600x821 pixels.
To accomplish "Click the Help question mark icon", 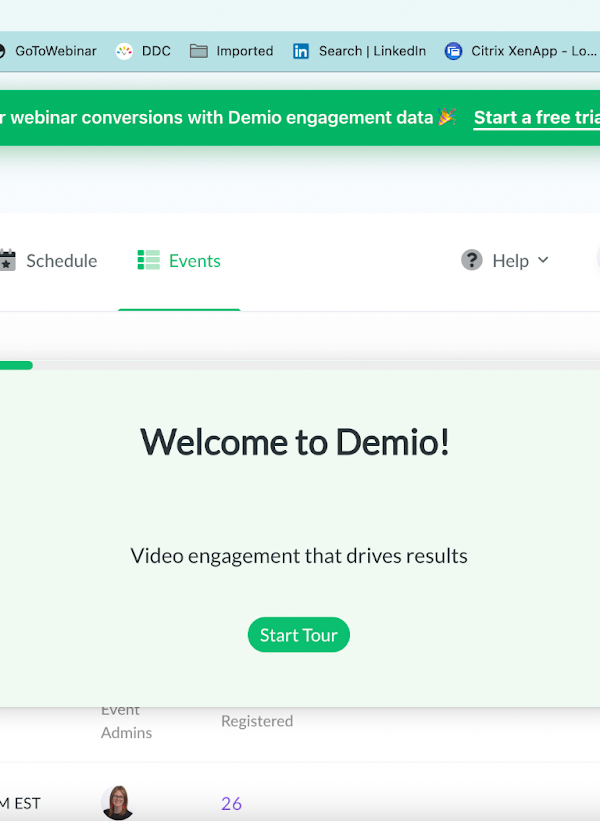I will click(472, 260).
